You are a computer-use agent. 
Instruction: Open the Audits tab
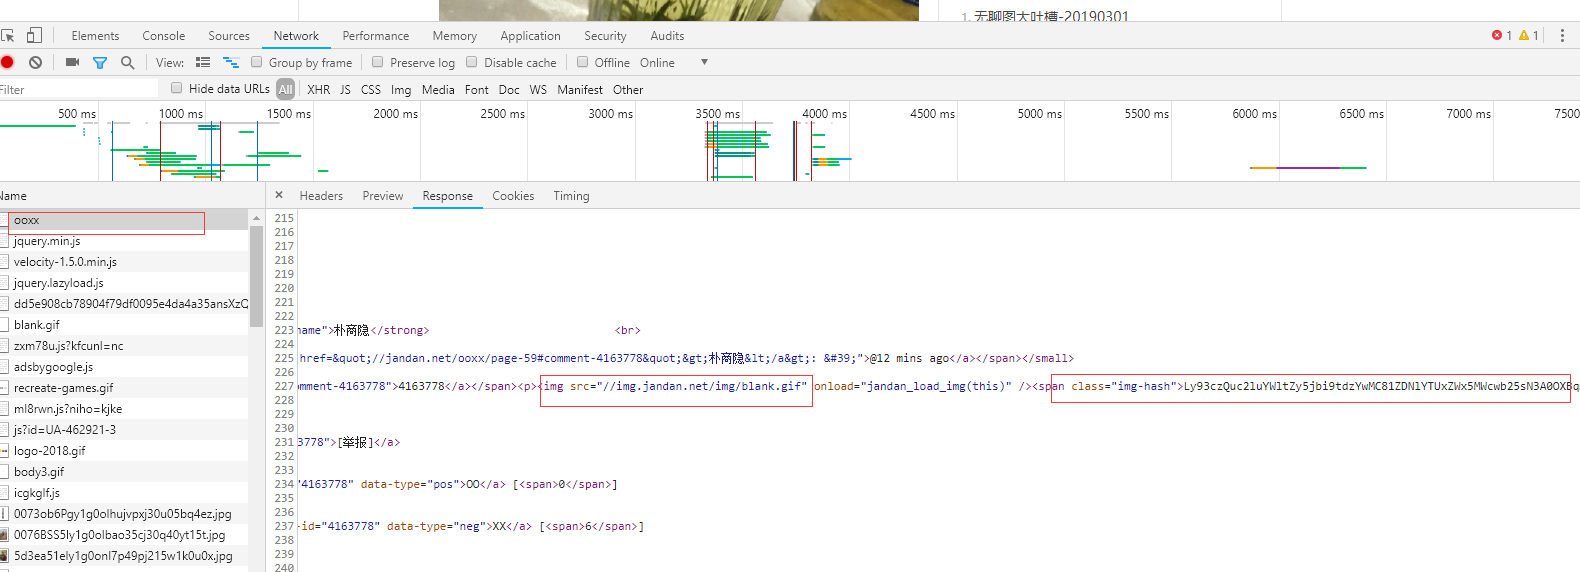coord(667,36)
